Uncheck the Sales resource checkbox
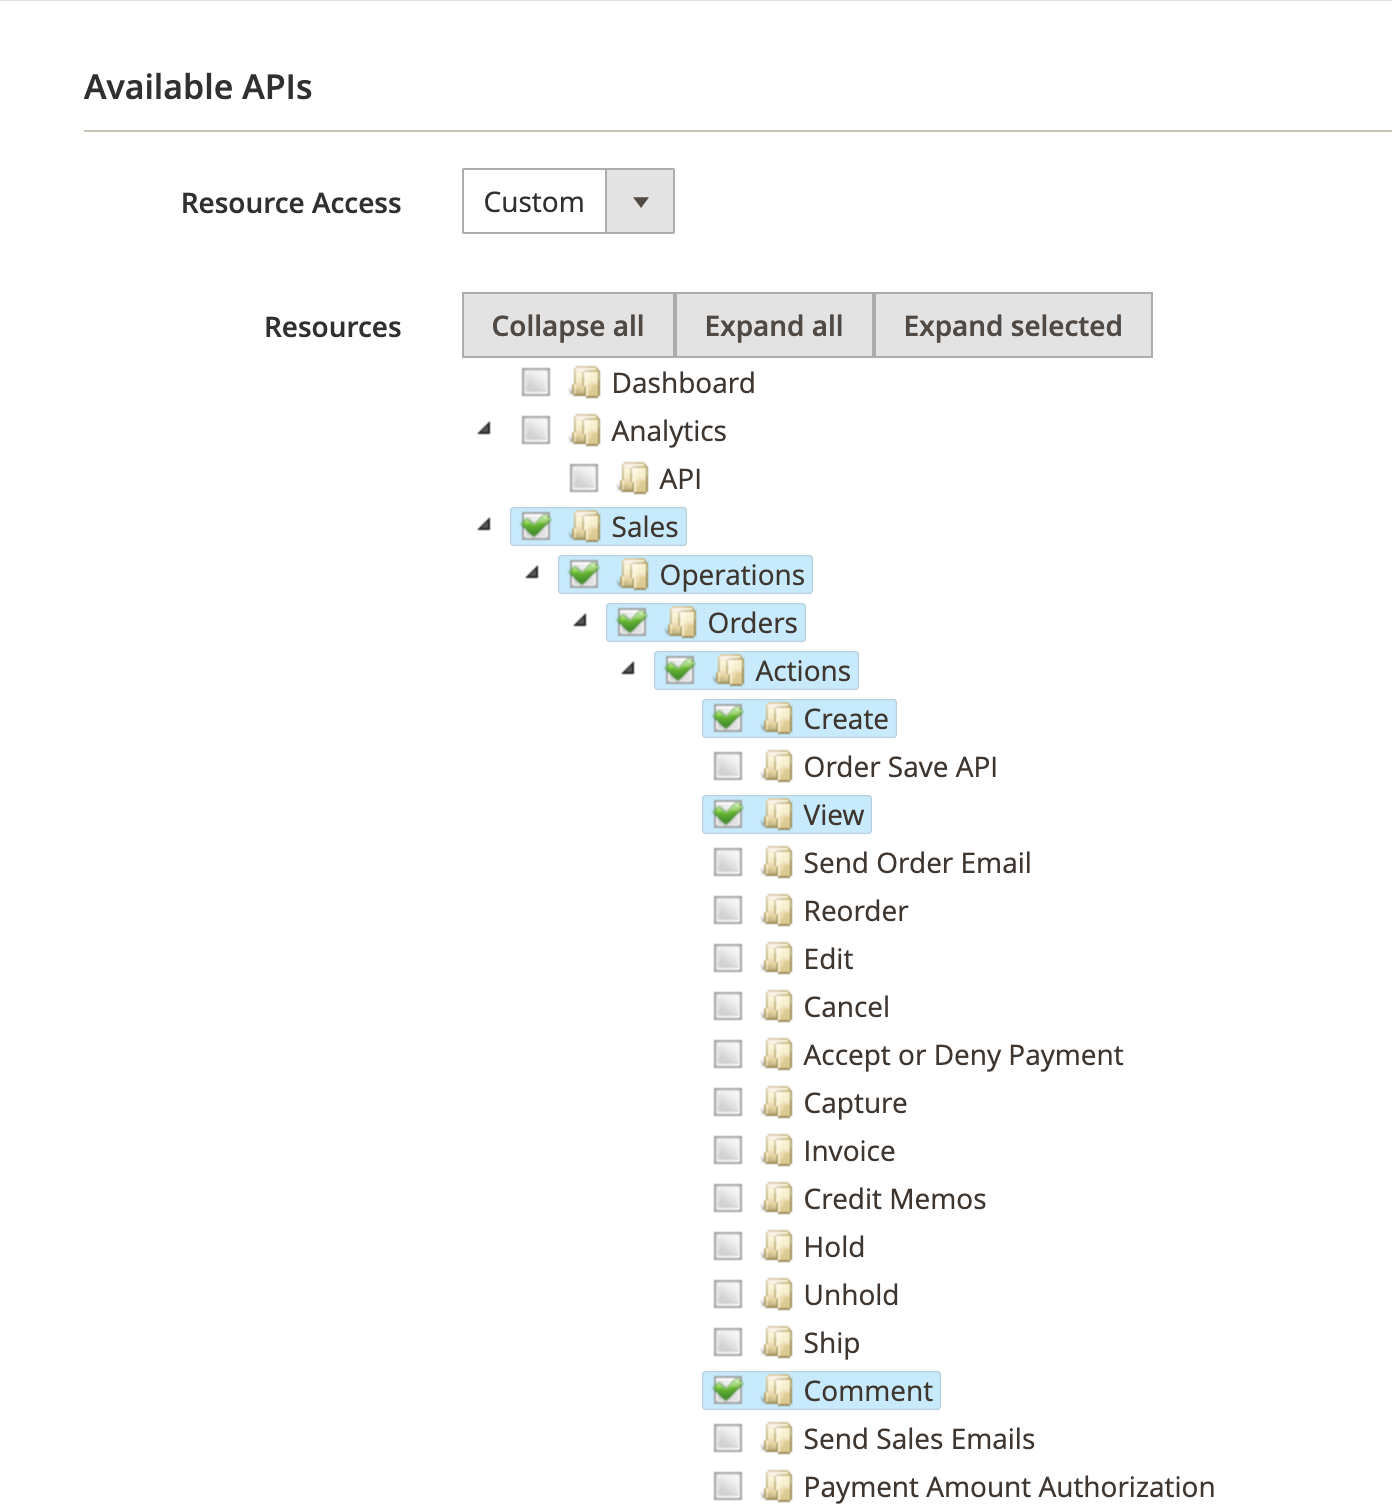The image size is (1392, 1506). (x=536, y=526)
